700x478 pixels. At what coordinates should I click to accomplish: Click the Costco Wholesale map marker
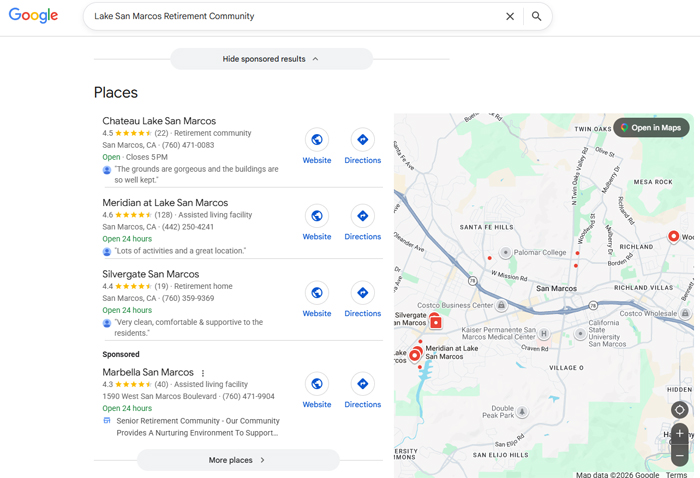[685, 314]
